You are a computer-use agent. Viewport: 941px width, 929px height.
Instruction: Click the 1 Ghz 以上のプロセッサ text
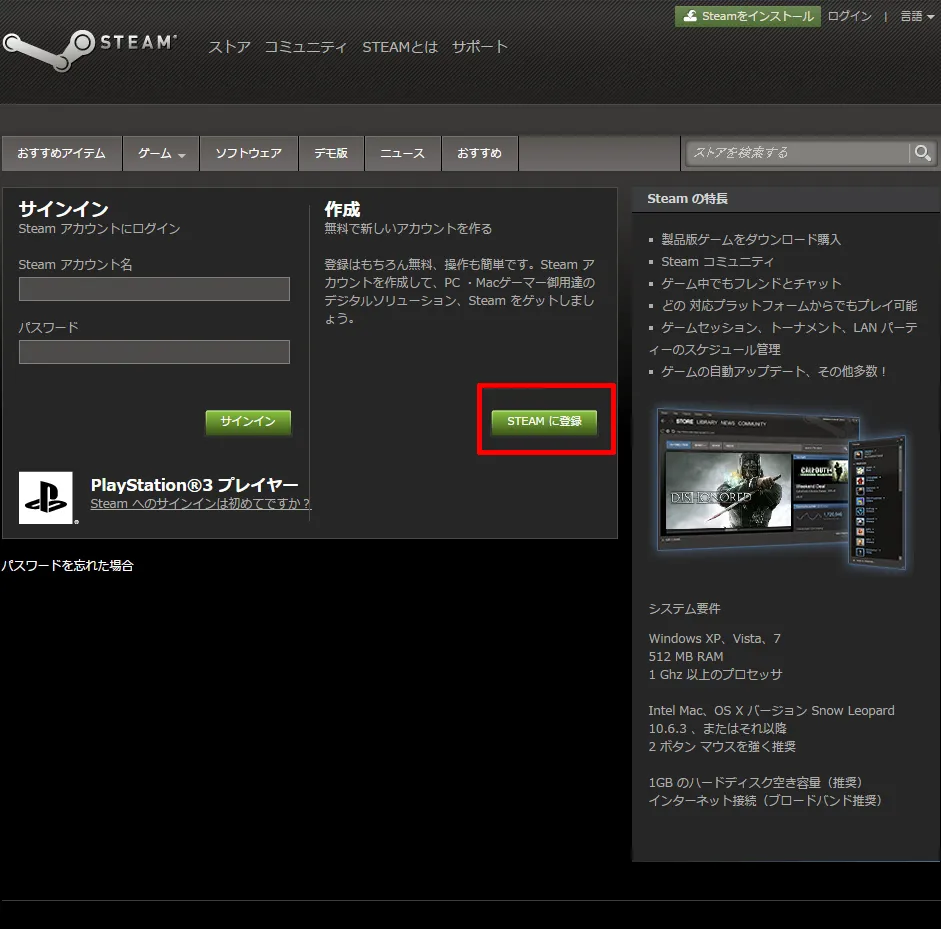(x=715, y=675)
